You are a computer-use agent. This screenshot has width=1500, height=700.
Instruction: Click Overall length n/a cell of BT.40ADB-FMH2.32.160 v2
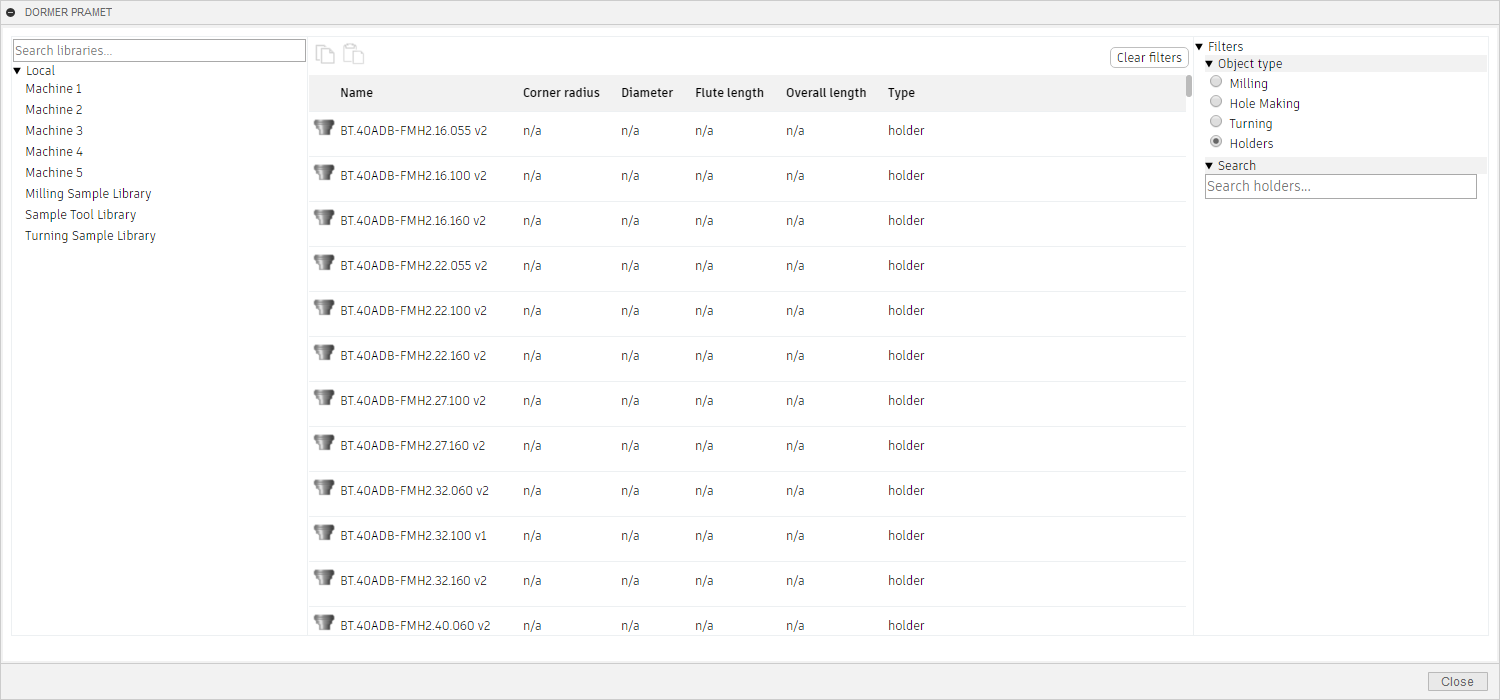point(795,581)
